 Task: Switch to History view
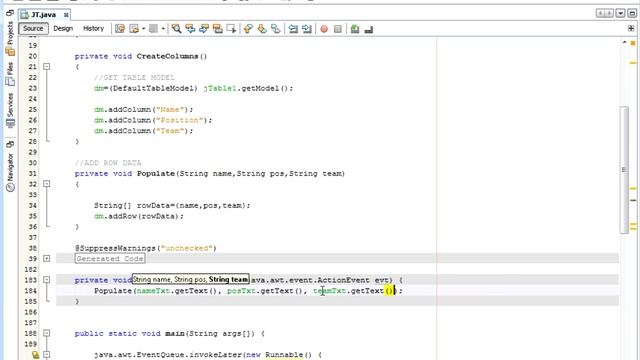(x=93, y=29)
